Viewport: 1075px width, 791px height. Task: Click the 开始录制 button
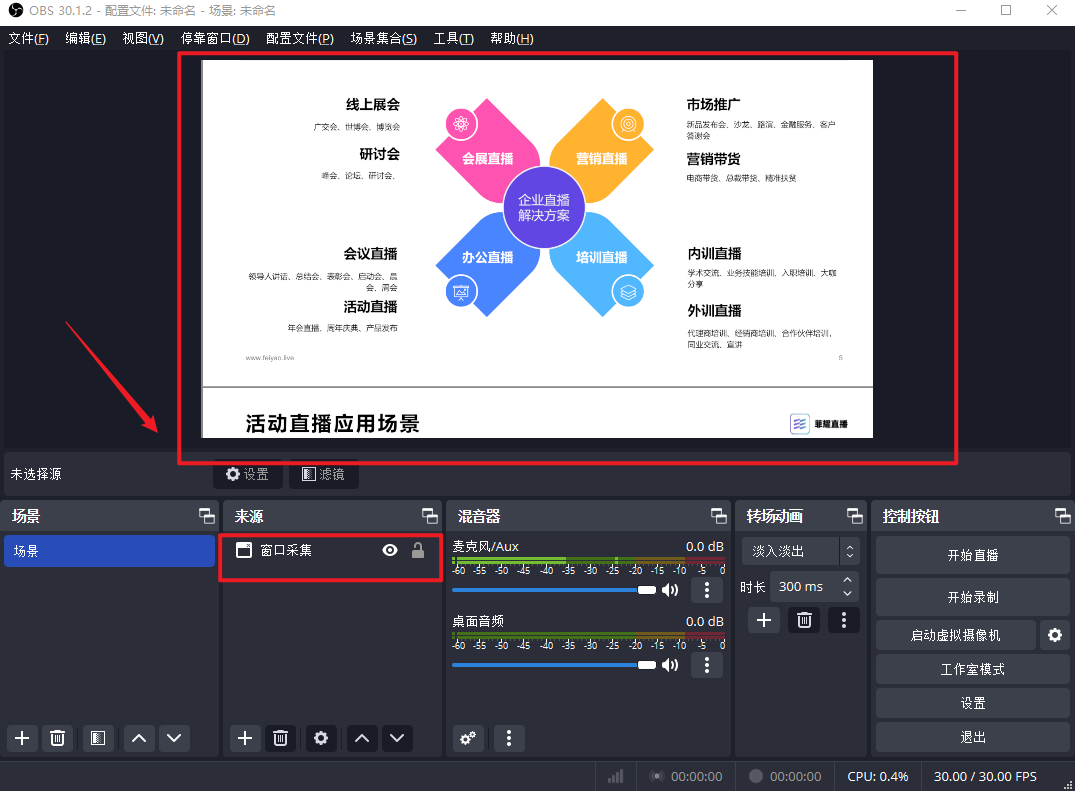click(972, 597)
